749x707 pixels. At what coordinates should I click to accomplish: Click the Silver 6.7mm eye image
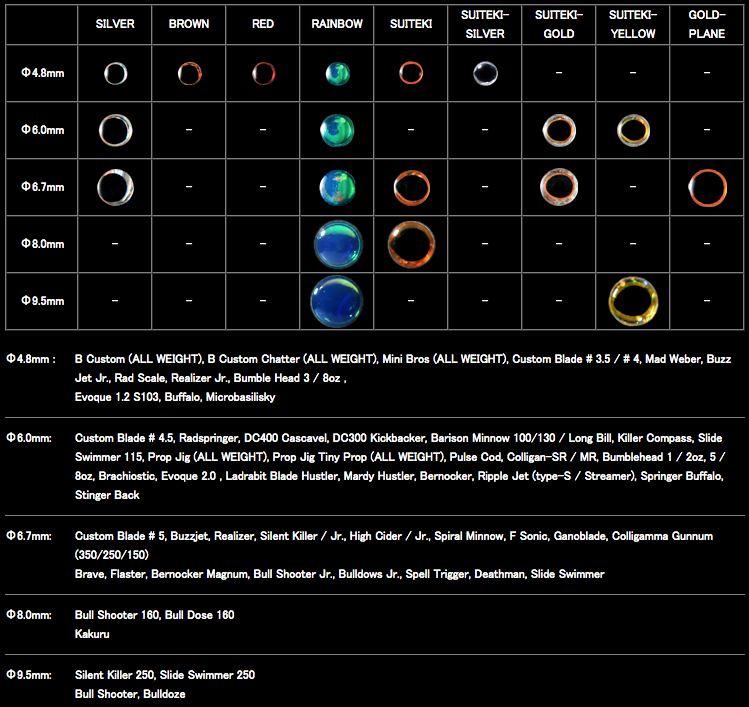116,187
